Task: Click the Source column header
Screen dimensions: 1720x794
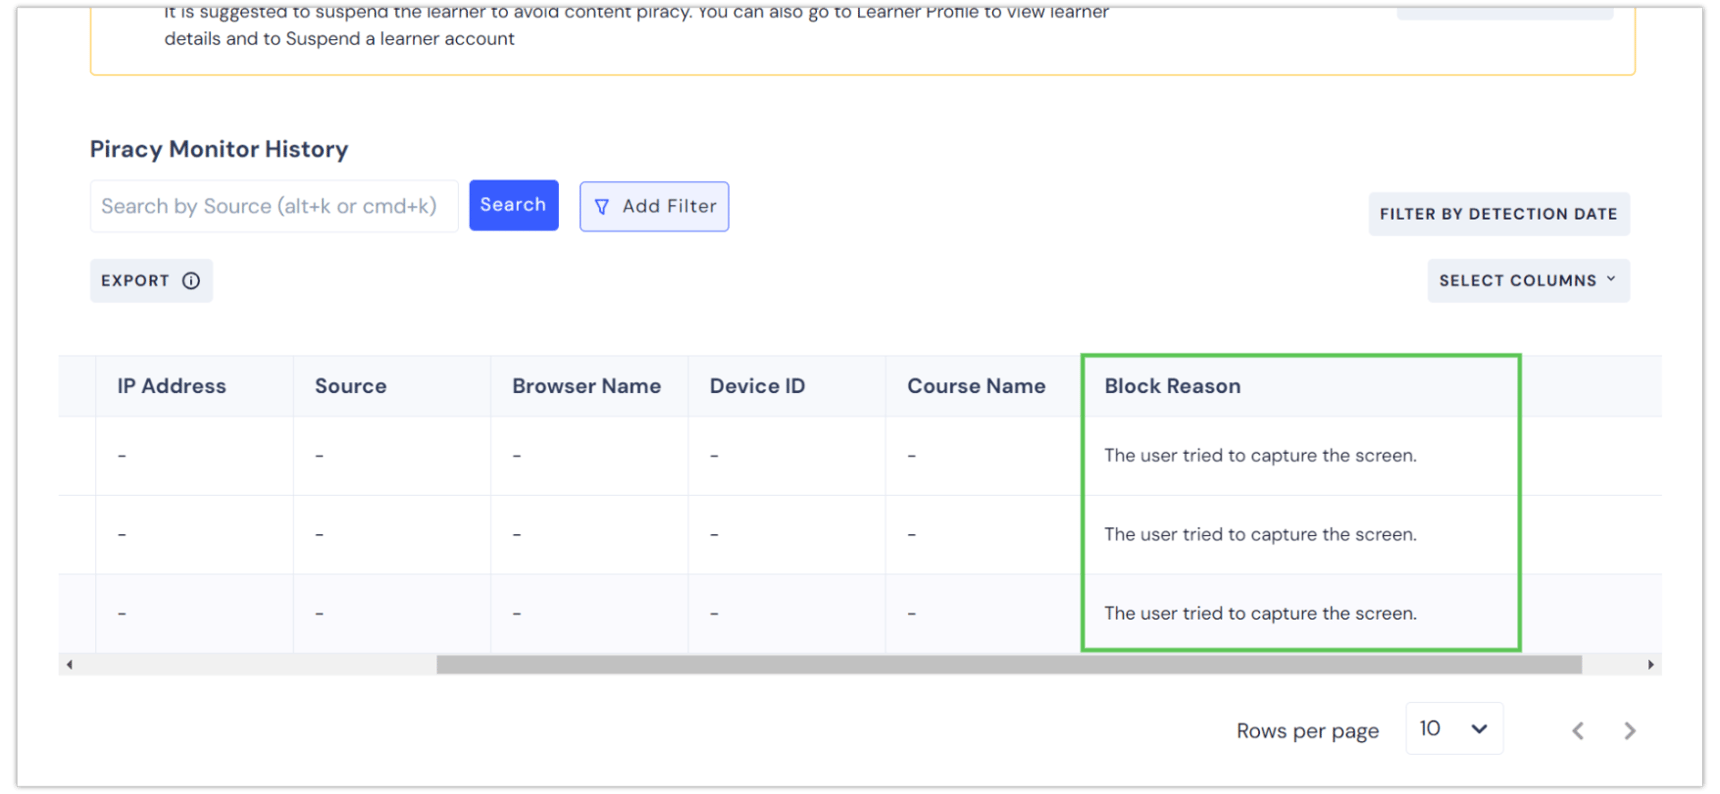Action: pyautogui.click(x=350, y=386)
